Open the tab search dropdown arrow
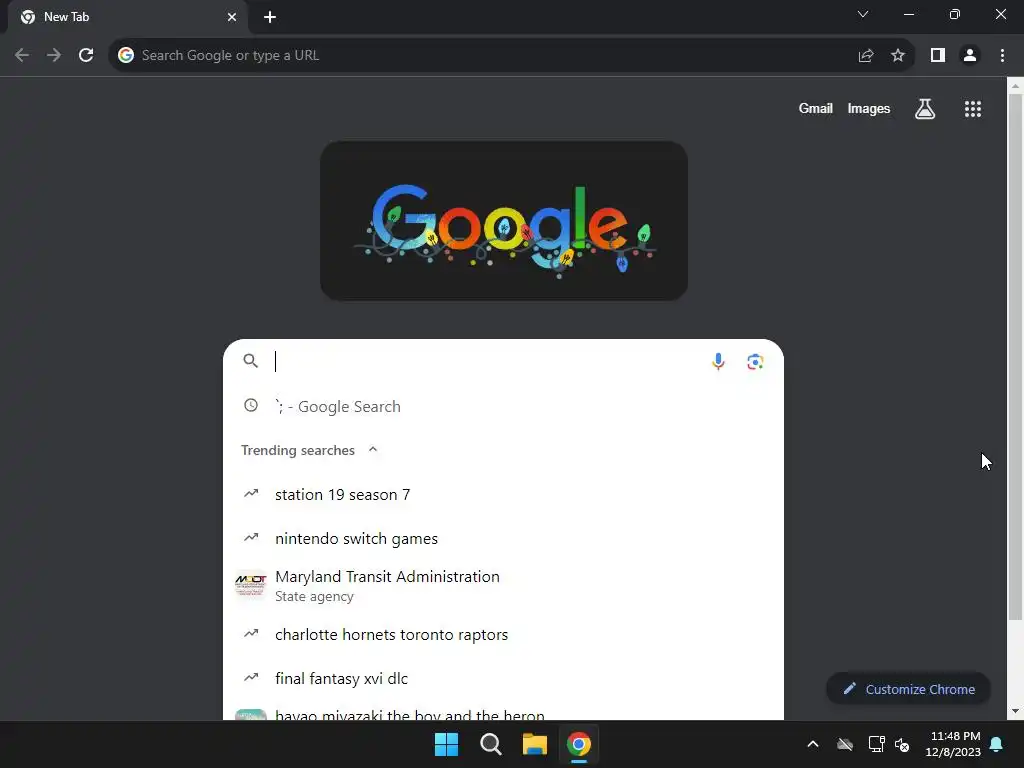This screenshot has height=768, width=1024. (863, 14)
